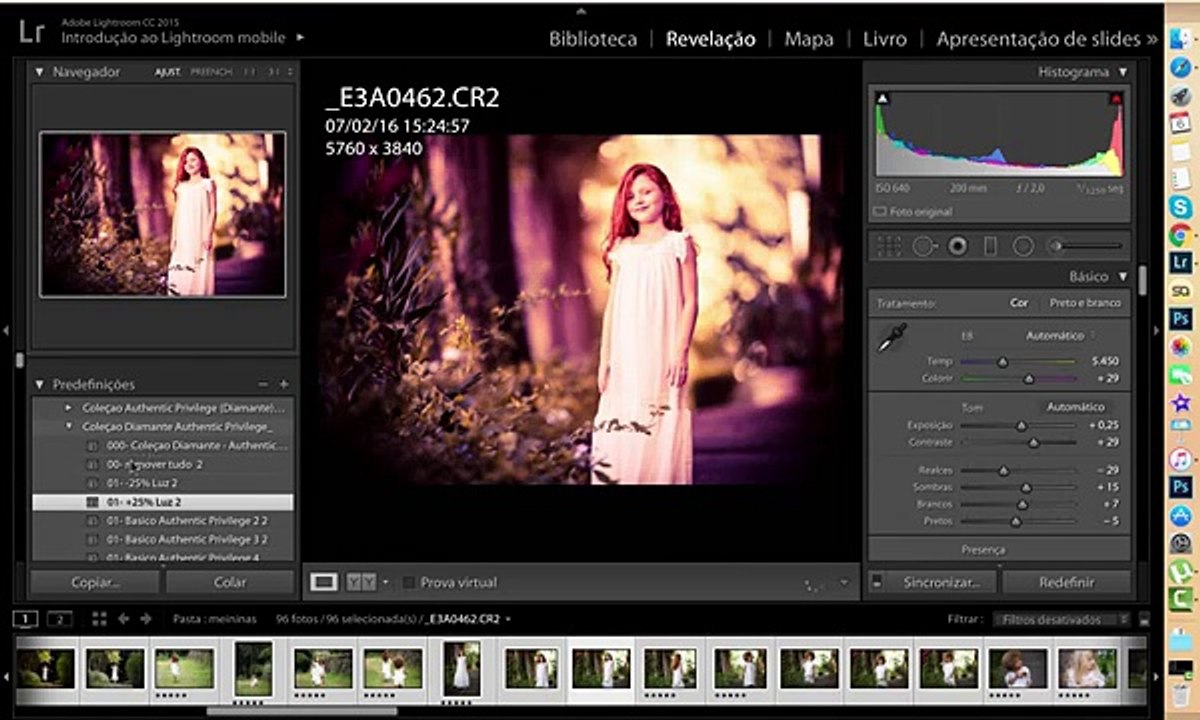Select the Radial Filter tool
The height and width of the screenshot is (720, 1200).
(1022, 246)
